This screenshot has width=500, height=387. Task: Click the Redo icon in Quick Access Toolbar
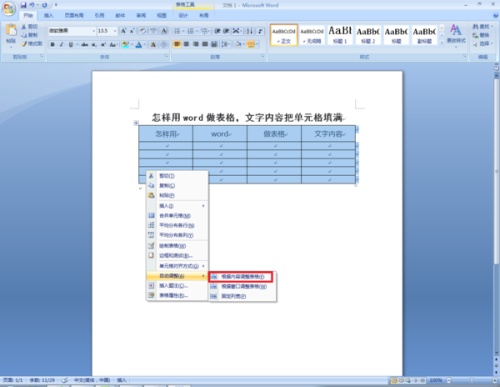pos(44,5)
